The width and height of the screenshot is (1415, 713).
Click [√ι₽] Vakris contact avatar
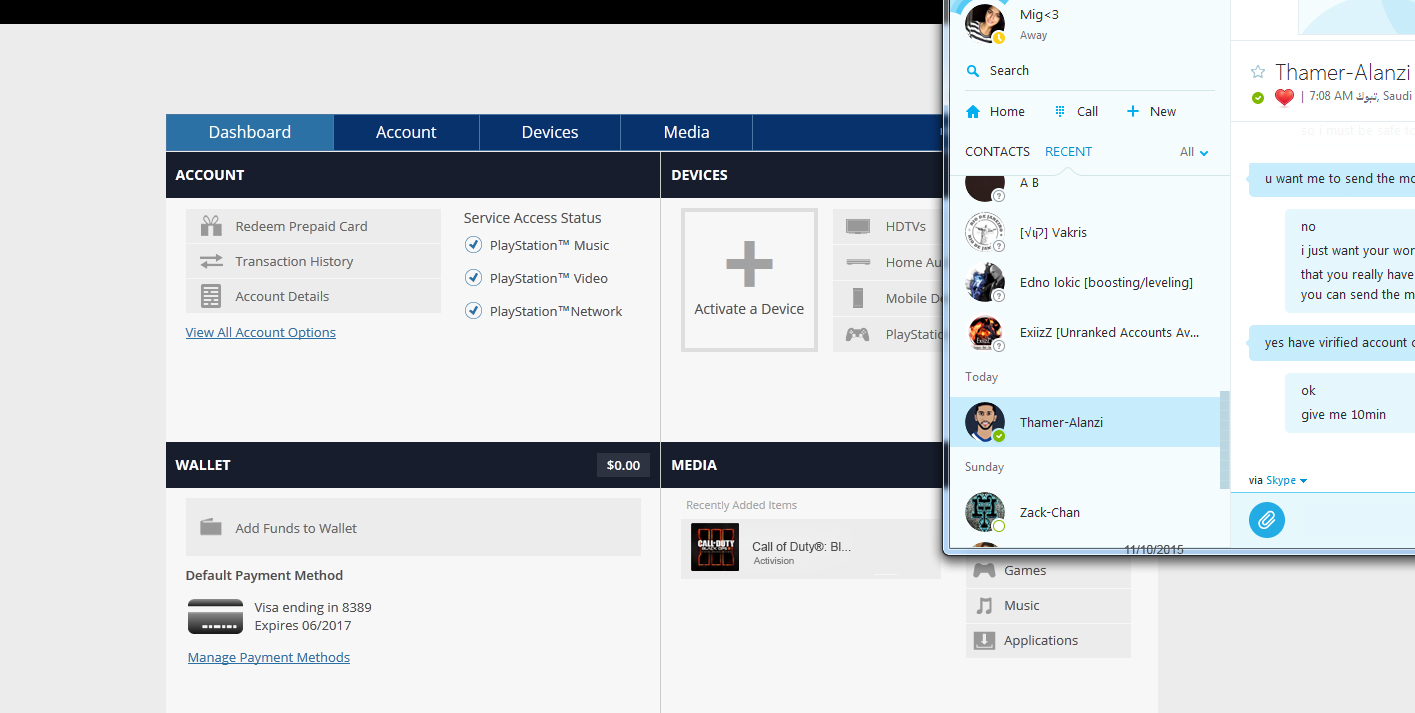985,232
